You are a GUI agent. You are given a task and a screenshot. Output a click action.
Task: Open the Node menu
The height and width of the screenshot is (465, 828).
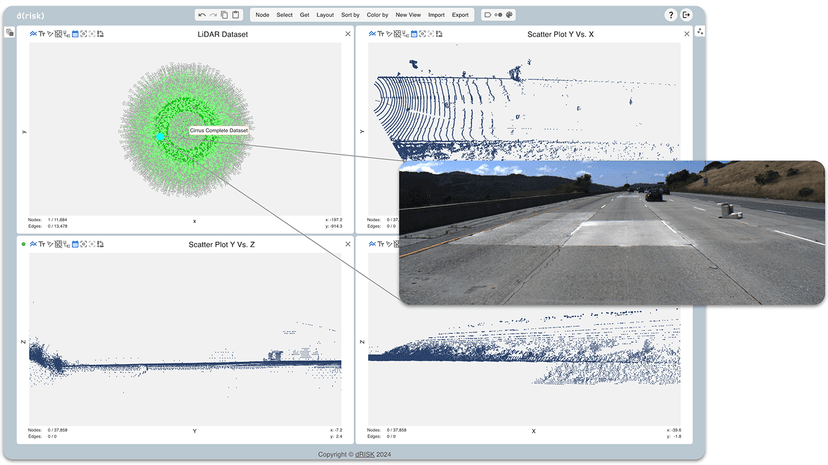262,15
